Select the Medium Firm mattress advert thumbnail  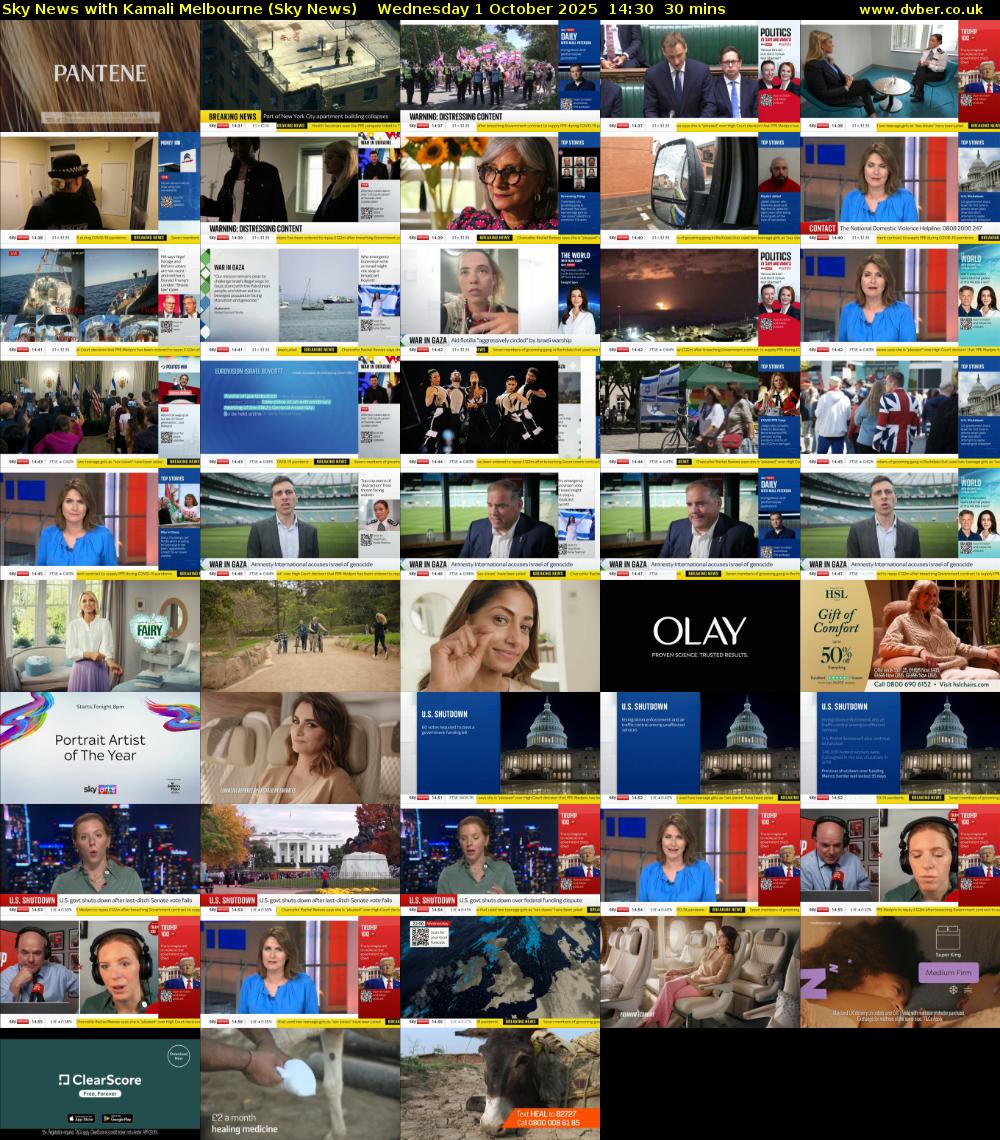tap(900, 972)
